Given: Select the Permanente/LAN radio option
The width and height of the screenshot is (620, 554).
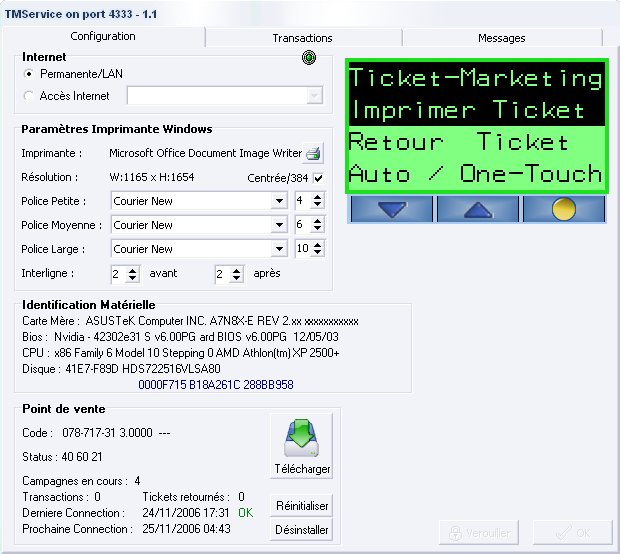Looking at the screenshot, I should [29, 74].
